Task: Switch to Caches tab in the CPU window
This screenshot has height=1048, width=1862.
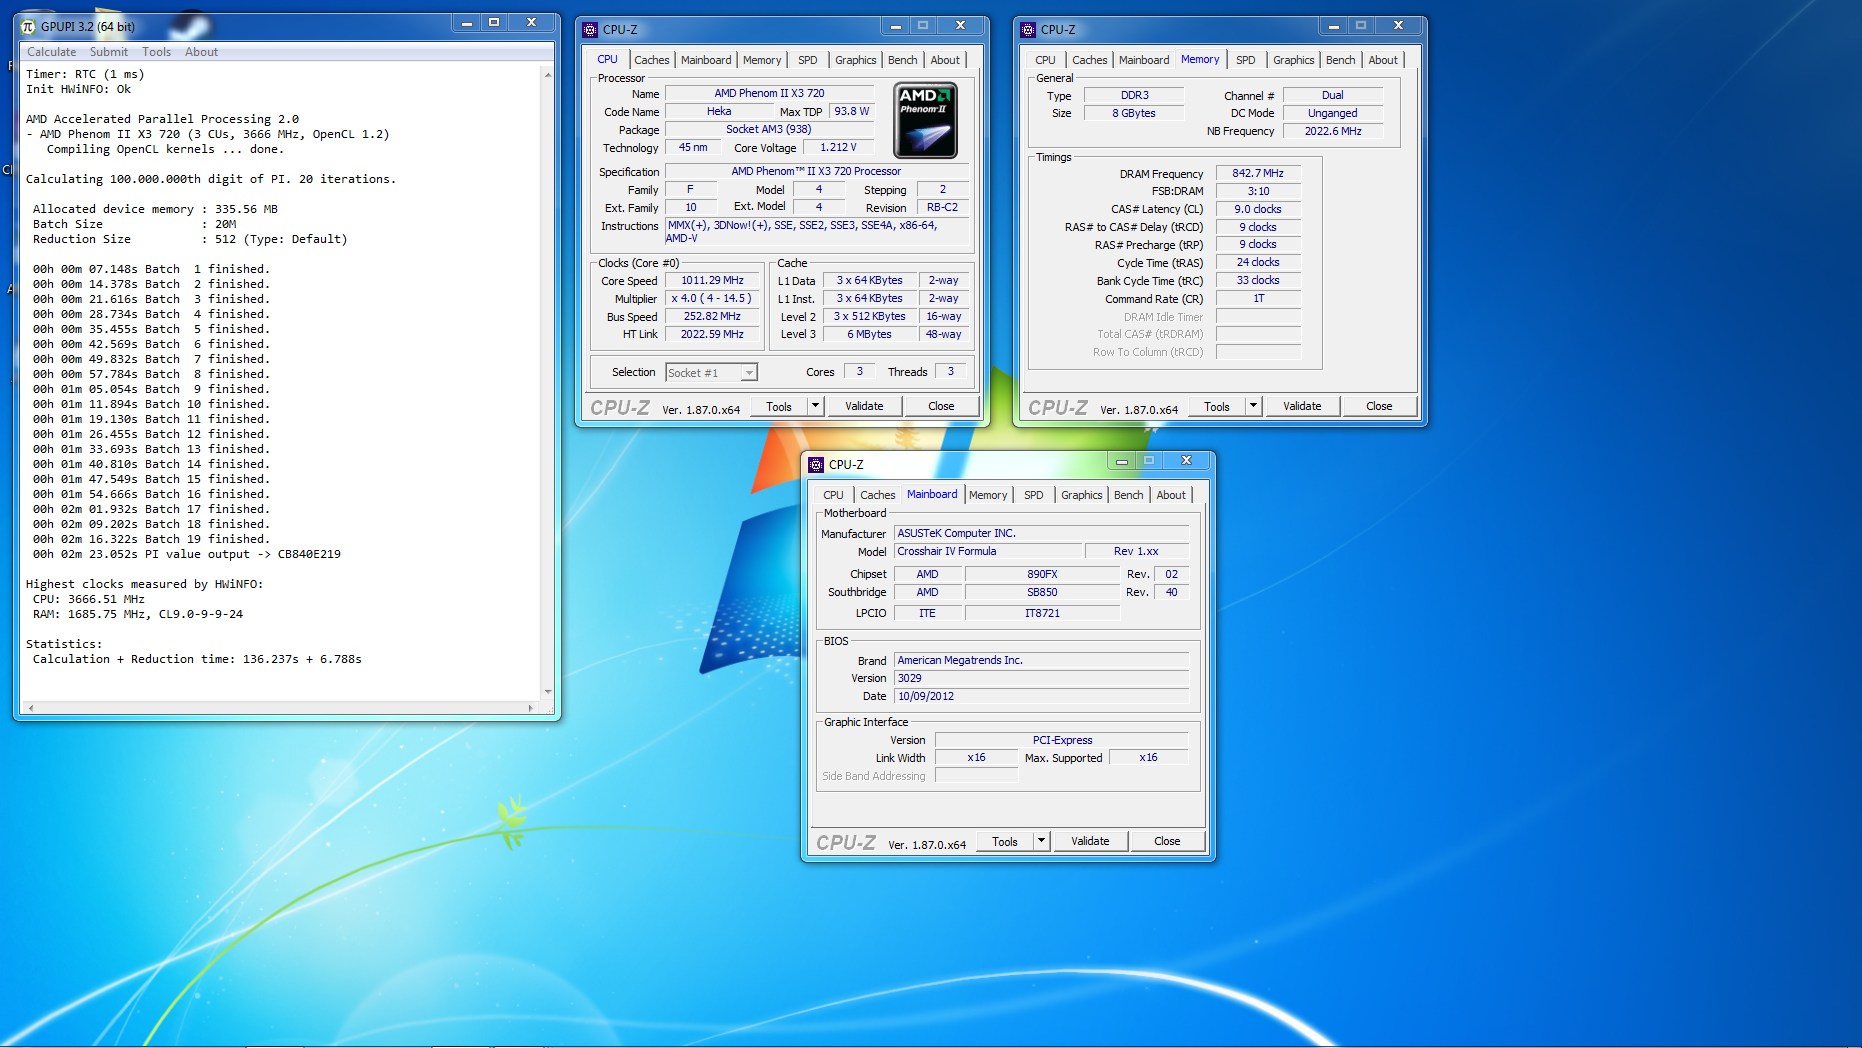Action: coord(652,60)
